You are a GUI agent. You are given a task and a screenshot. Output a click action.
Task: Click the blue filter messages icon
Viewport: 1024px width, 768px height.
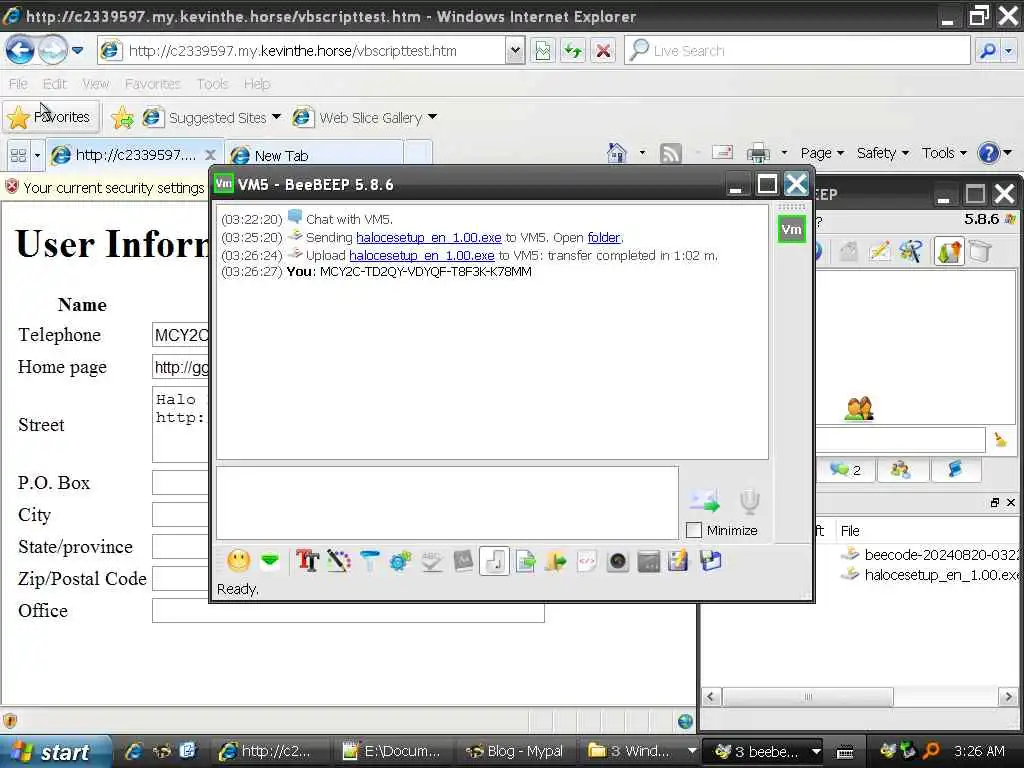click(x=370, y=561)
